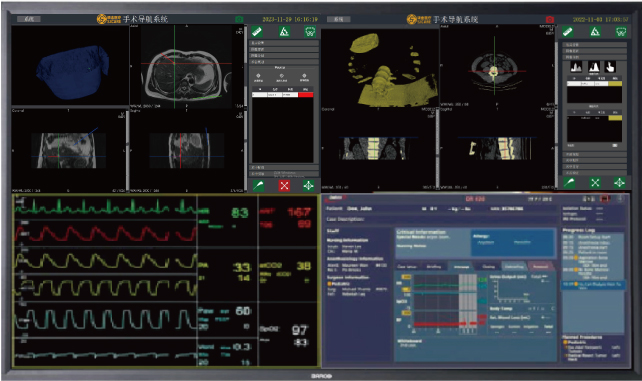Image resolution: width=642 pixels, height=381 pixels.
Task: Open the system menu button in the right navigation header
Action: click(x=339, y=19)
